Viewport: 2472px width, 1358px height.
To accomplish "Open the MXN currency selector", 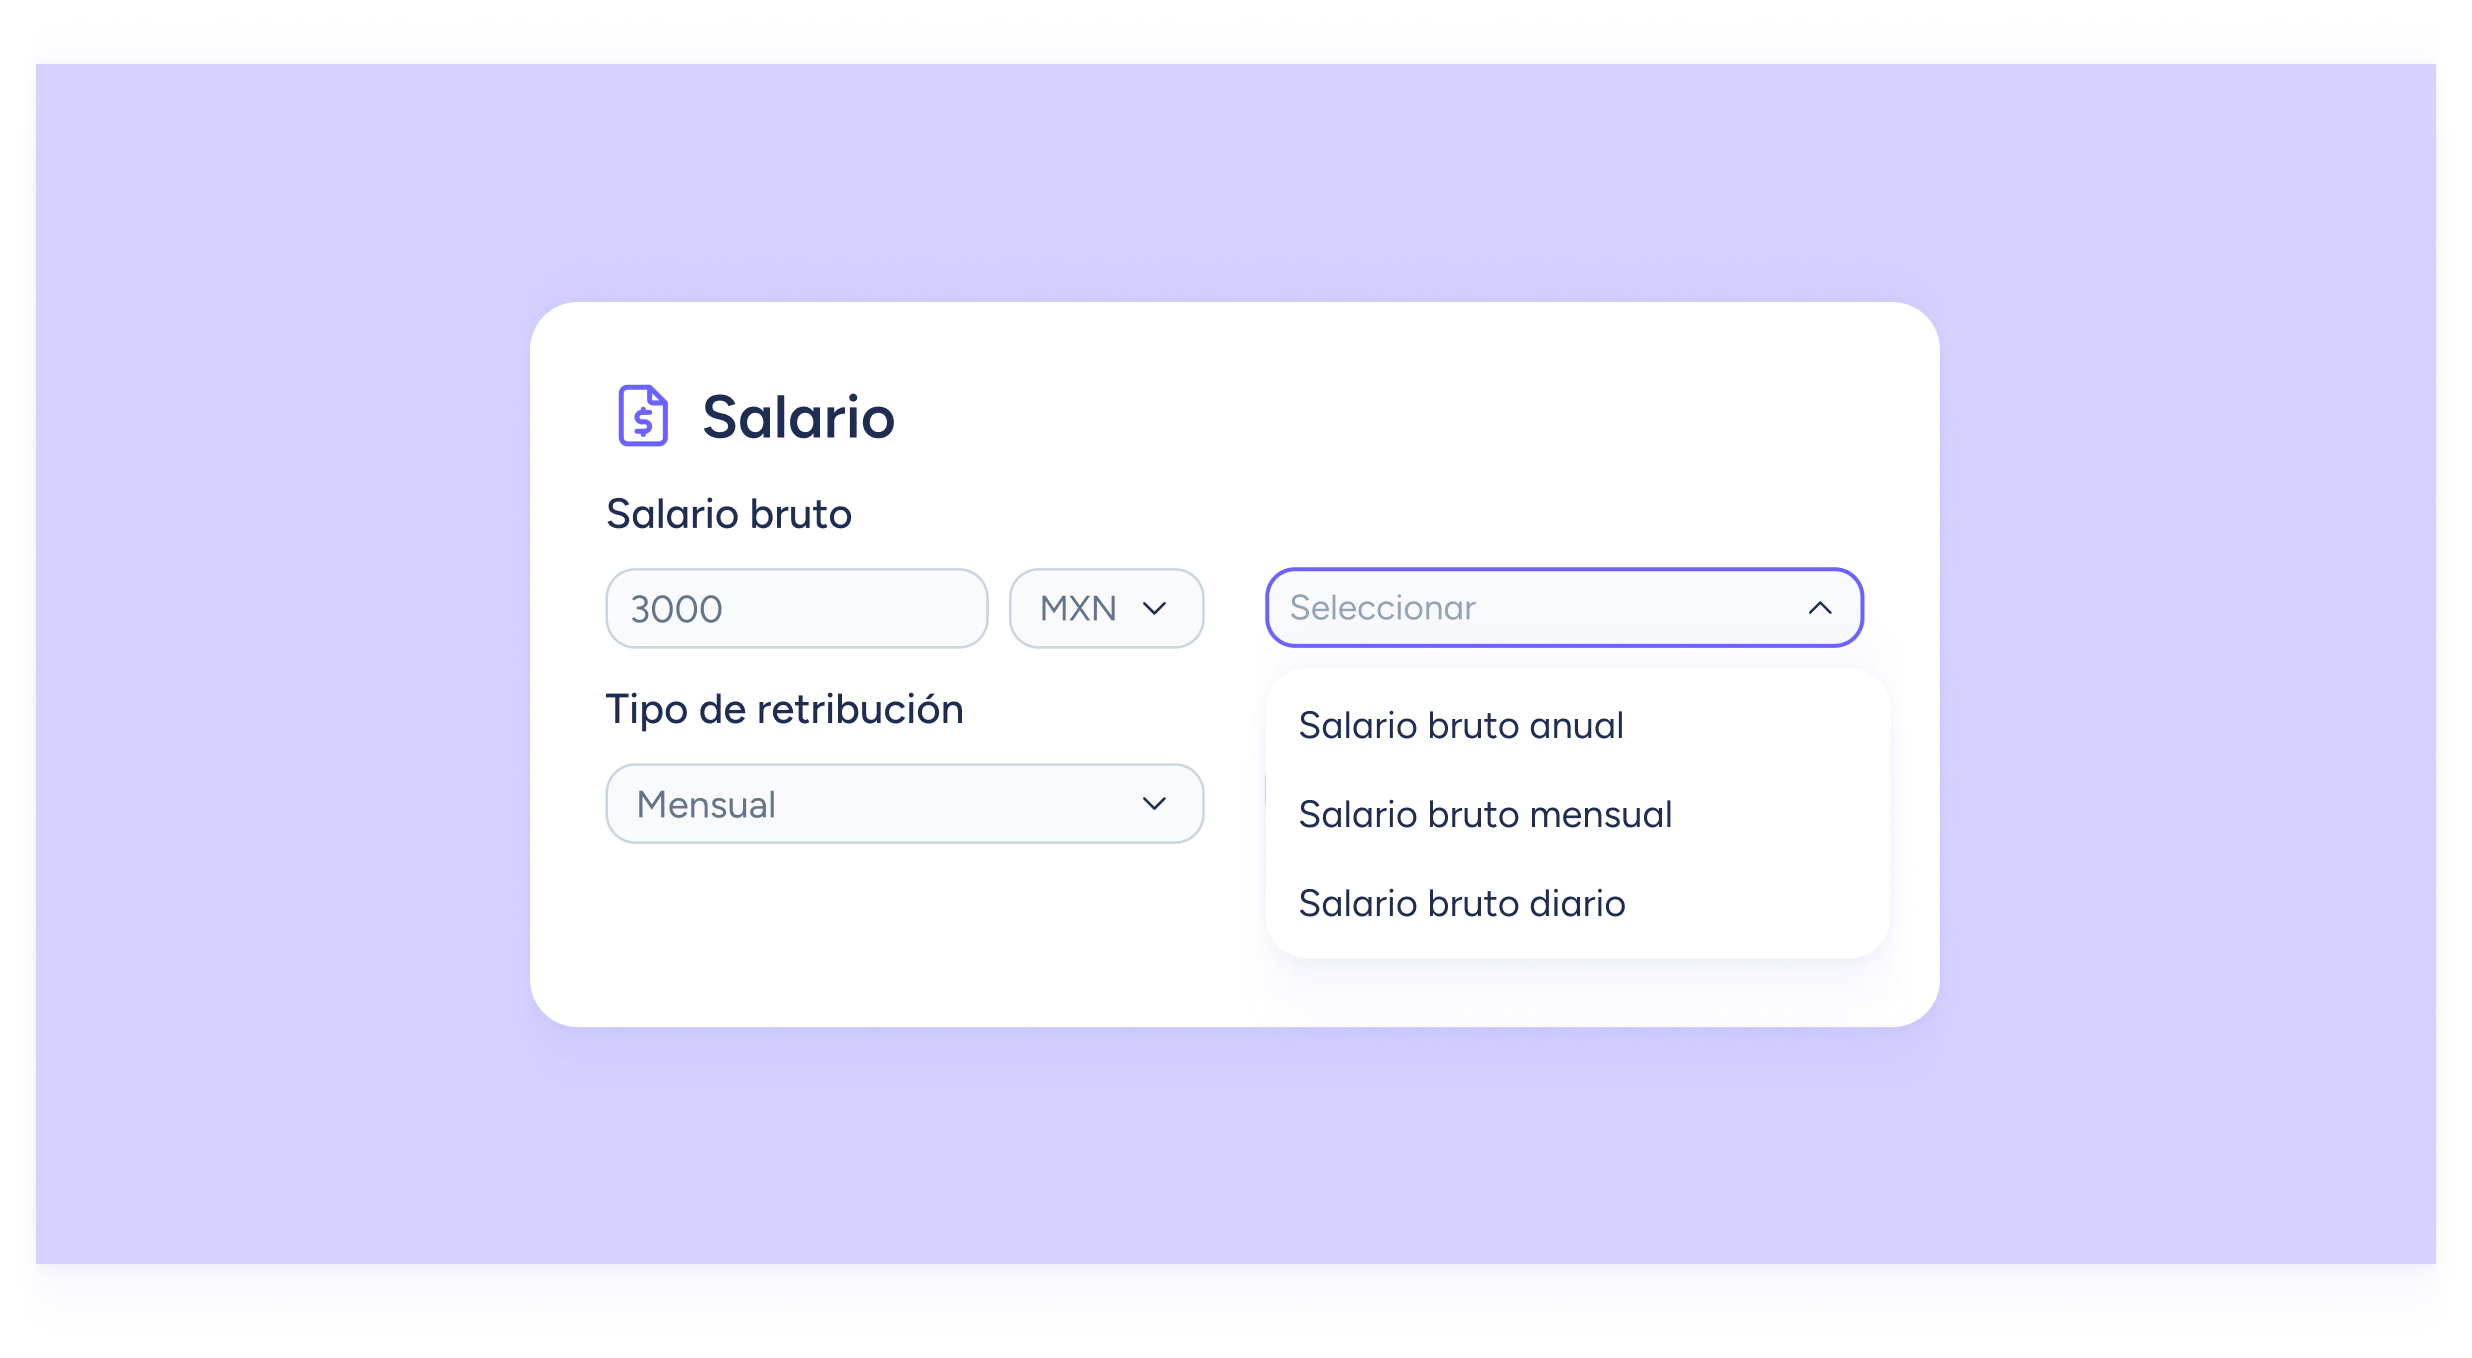I will [x=1105, y=609].
